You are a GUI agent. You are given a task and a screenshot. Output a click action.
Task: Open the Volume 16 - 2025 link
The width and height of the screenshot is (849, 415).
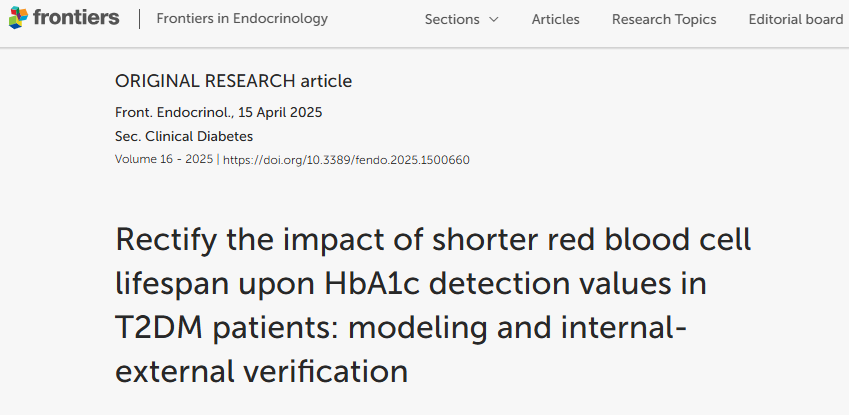164,159
